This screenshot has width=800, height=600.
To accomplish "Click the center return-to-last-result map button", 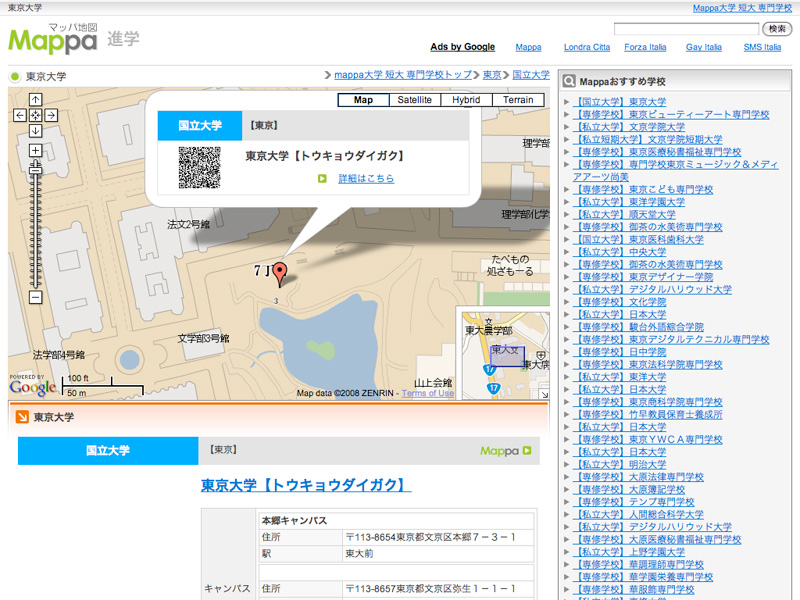I will (35, 115).
